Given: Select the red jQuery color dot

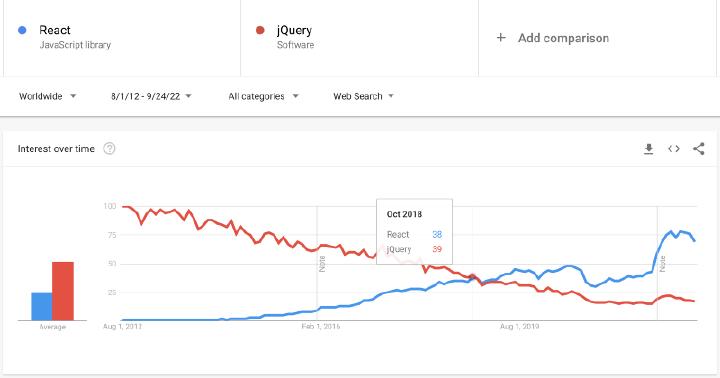Looking at the screenshot, I should coord(260,30).
